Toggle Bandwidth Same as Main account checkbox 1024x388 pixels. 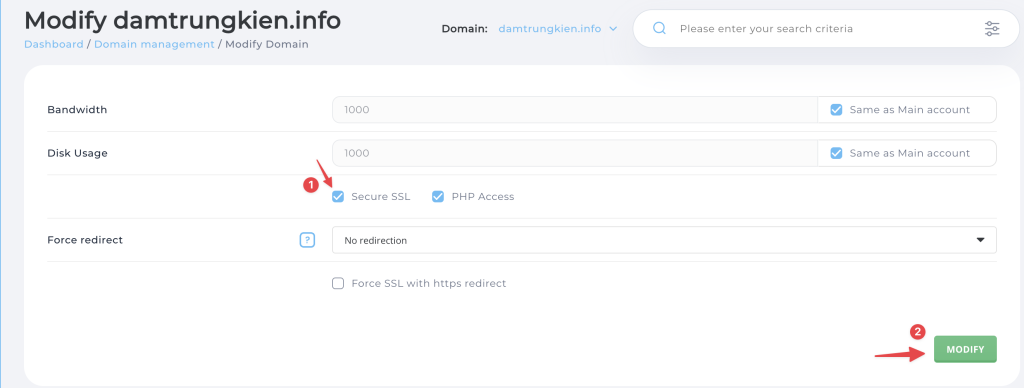coord(836,110)
